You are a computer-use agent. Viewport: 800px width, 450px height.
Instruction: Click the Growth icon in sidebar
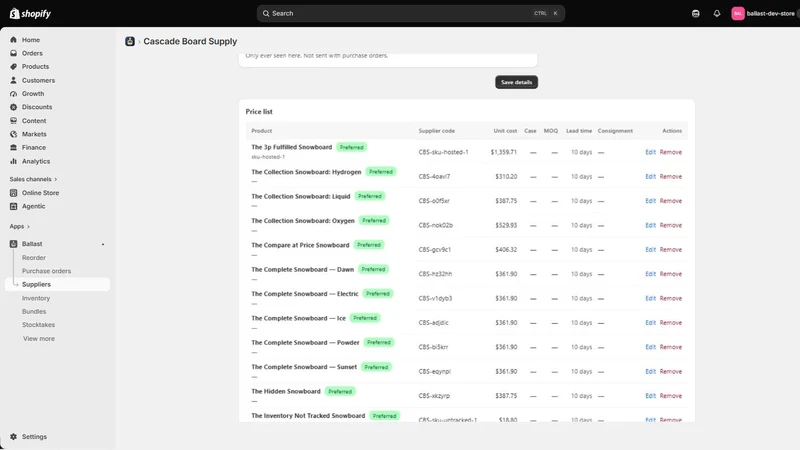point(13,93)
